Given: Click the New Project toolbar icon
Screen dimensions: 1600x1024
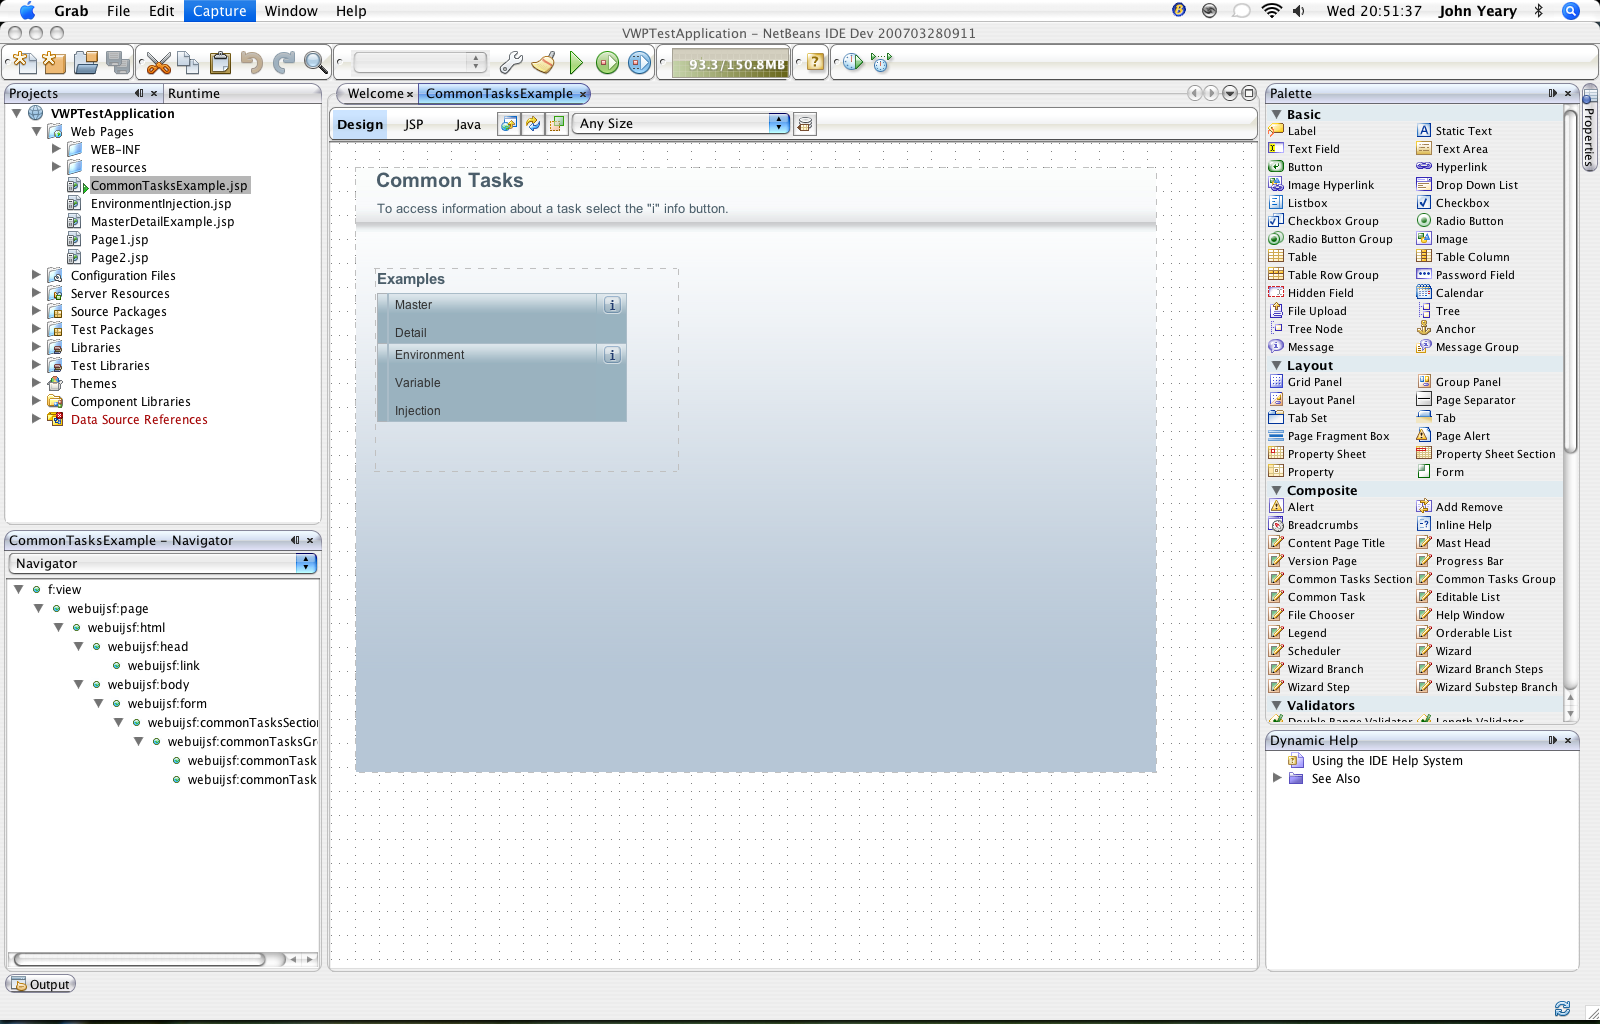Looking at the screenshot, I should pyautogui.click(x=55, y=63).
